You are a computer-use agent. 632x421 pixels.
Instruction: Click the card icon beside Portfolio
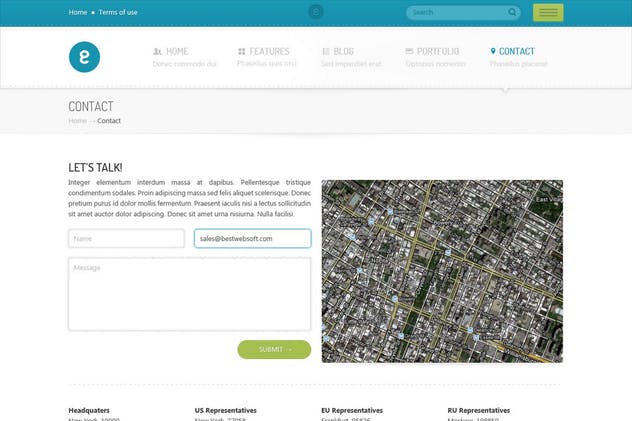click(x=409, y=51)
